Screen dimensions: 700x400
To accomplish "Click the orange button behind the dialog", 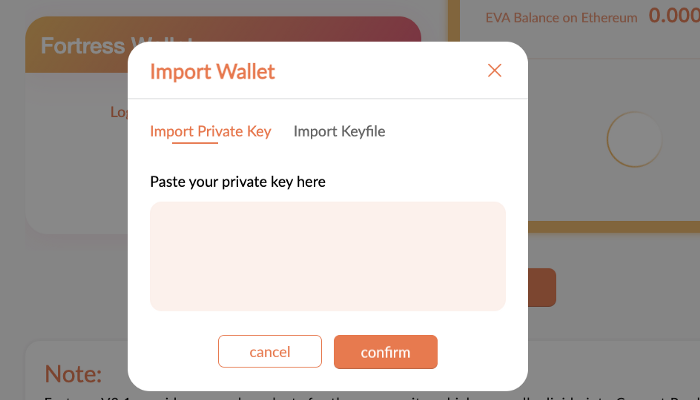I will [x=541, y=287].
